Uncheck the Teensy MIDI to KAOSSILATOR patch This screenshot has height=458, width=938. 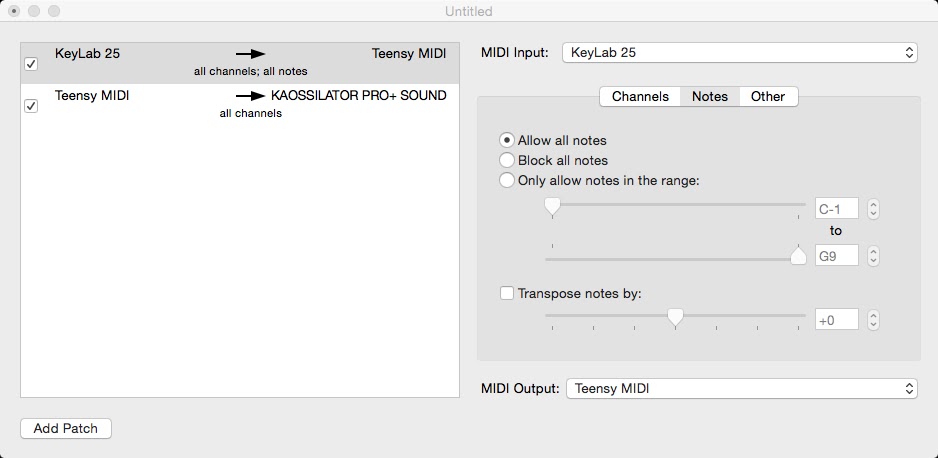(x=31, y=106)
